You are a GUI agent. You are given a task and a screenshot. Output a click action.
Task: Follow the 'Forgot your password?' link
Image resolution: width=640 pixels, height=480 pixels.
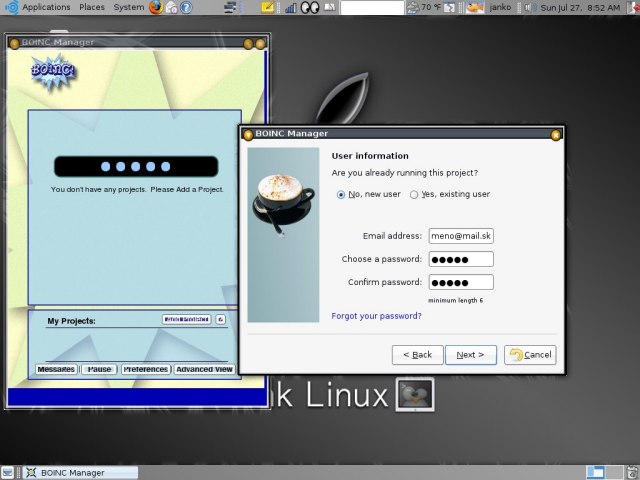(x=376, y=316)
